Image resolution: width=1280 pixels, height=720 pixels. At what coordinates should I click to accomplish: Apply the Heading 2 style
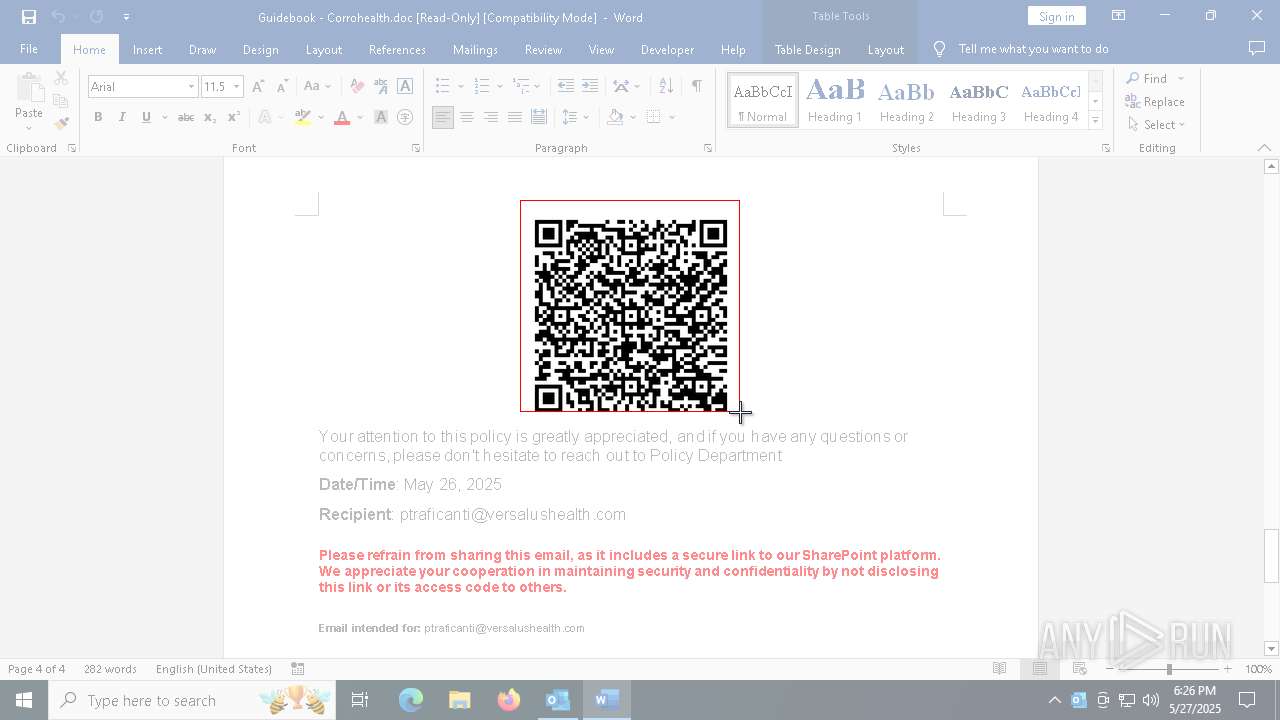(x=906, y=100)
